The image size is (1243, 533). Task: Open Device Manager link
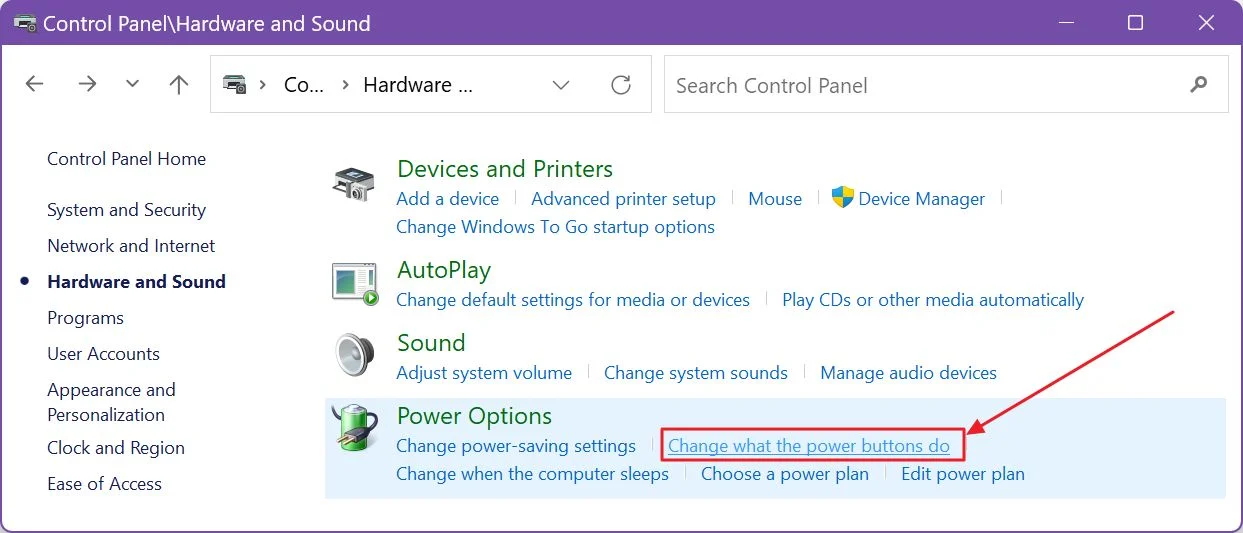[921, 199]
